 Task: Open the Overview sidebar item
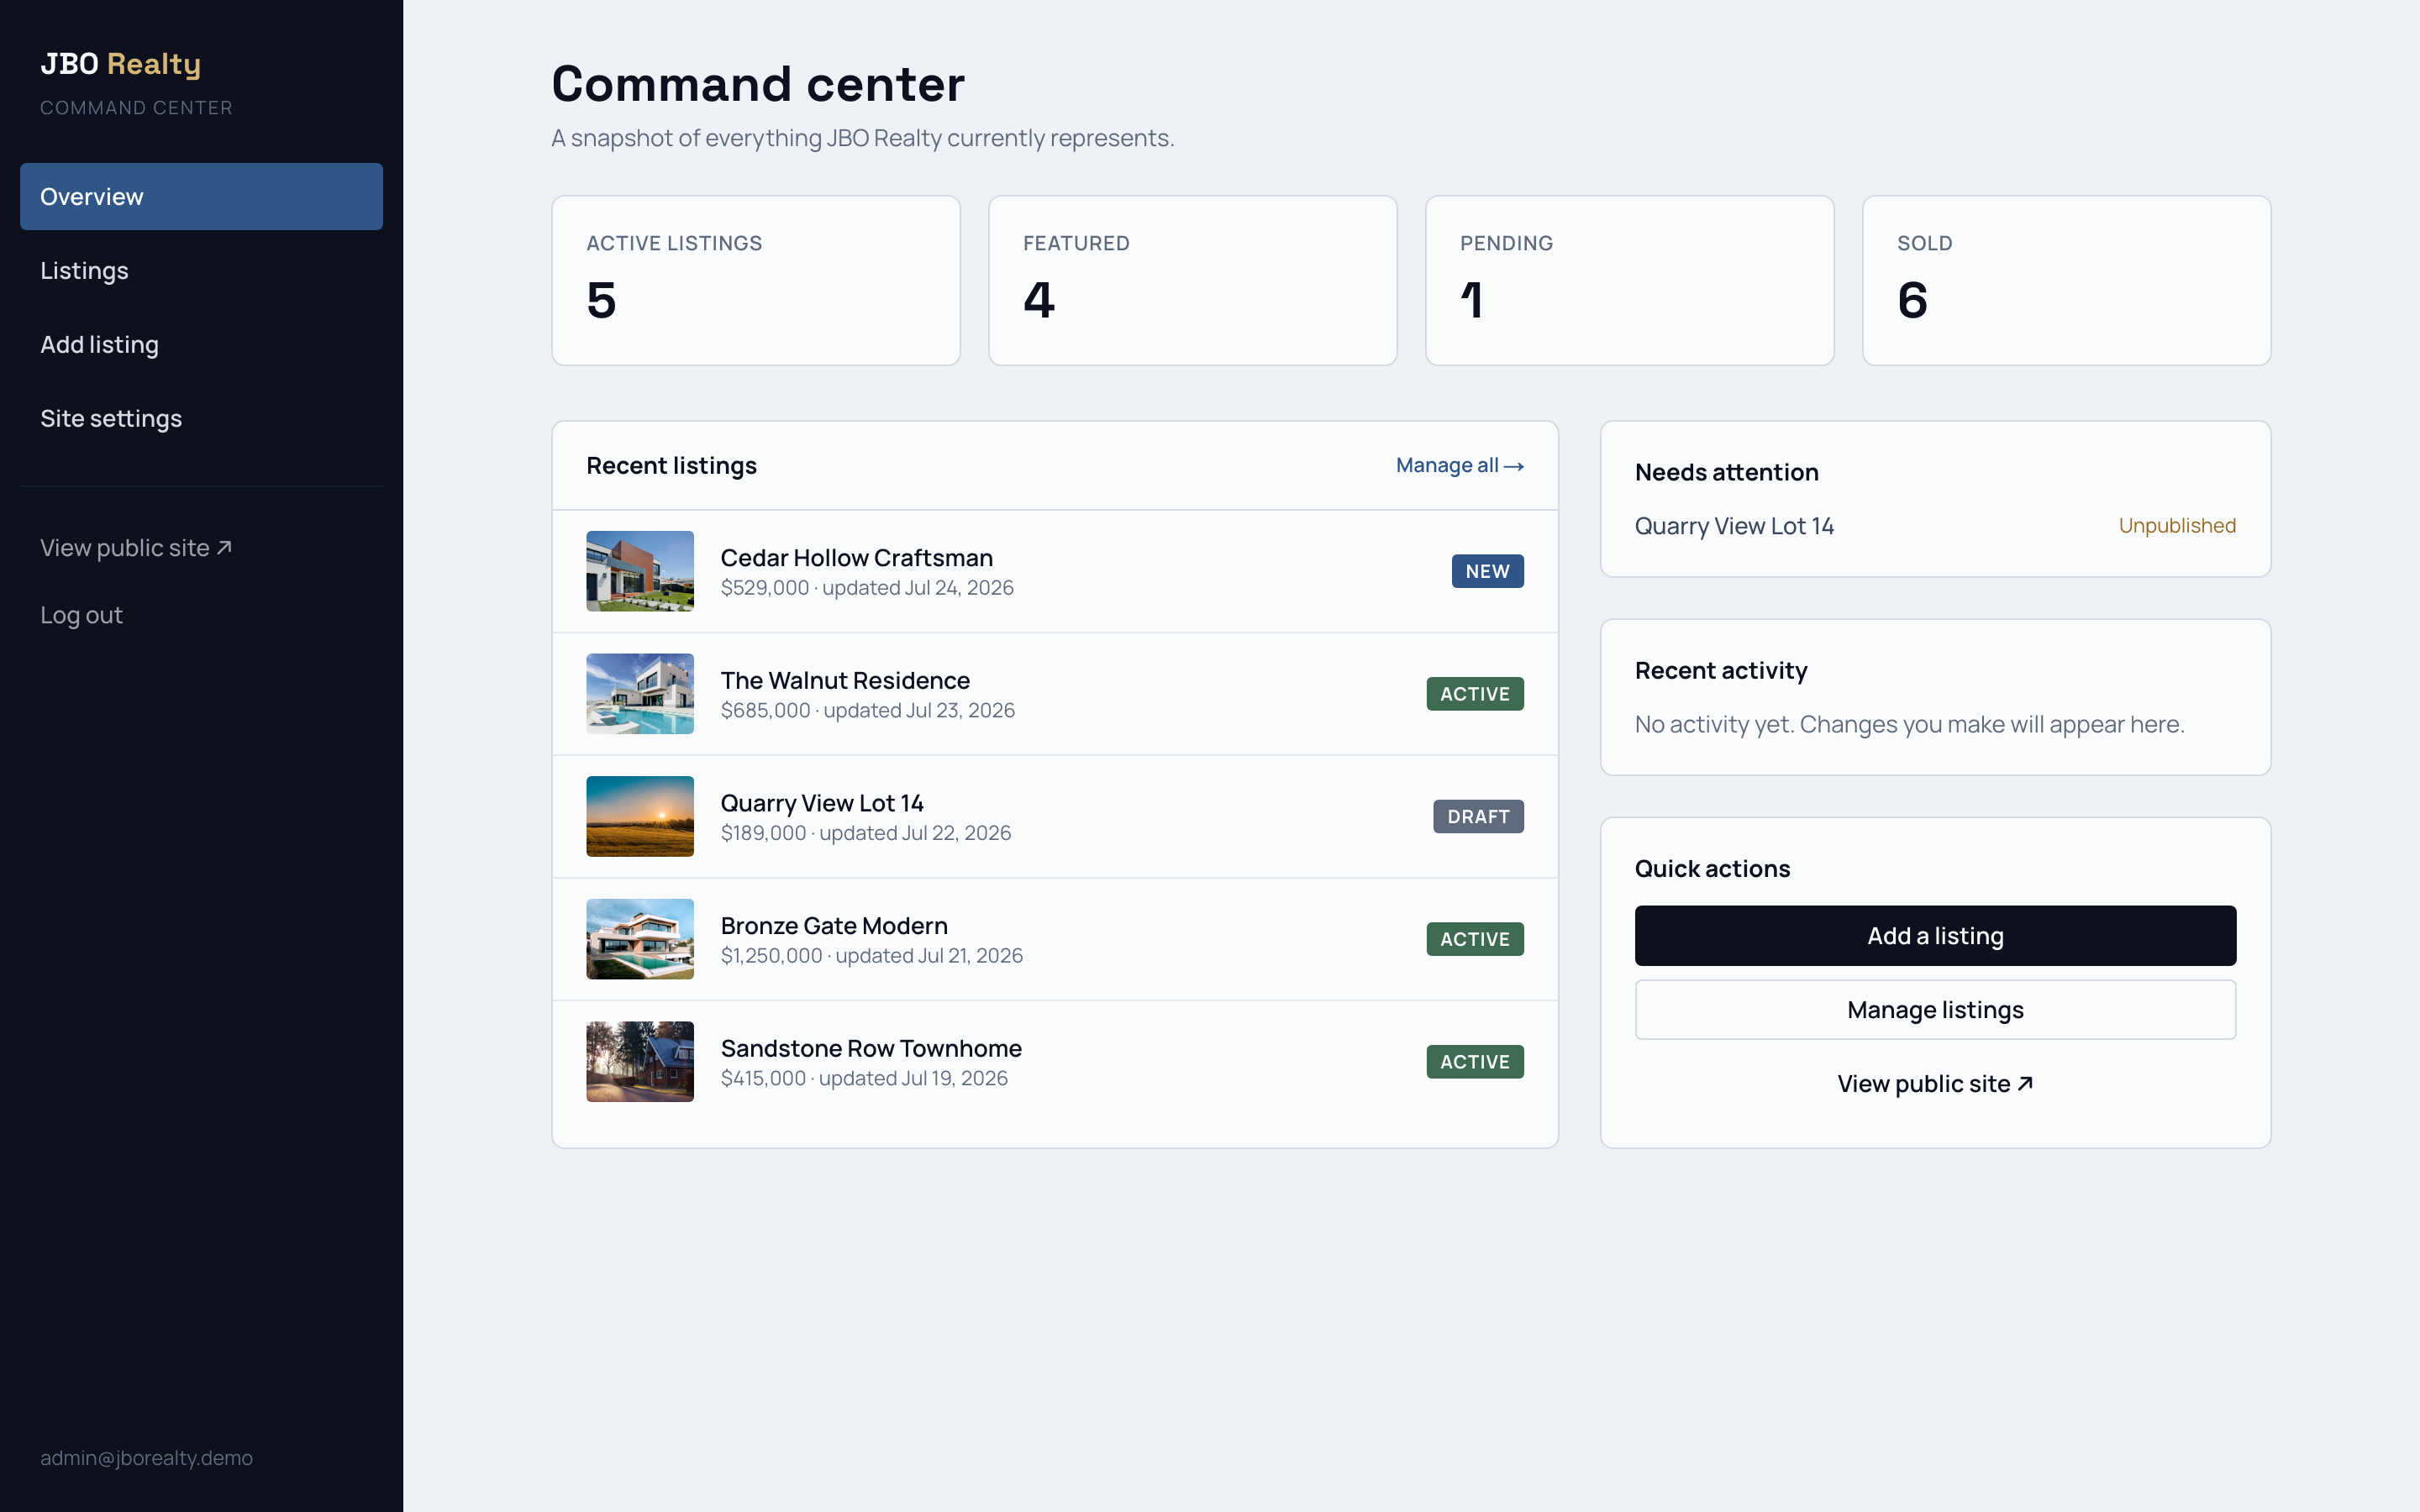coord(201,196)
